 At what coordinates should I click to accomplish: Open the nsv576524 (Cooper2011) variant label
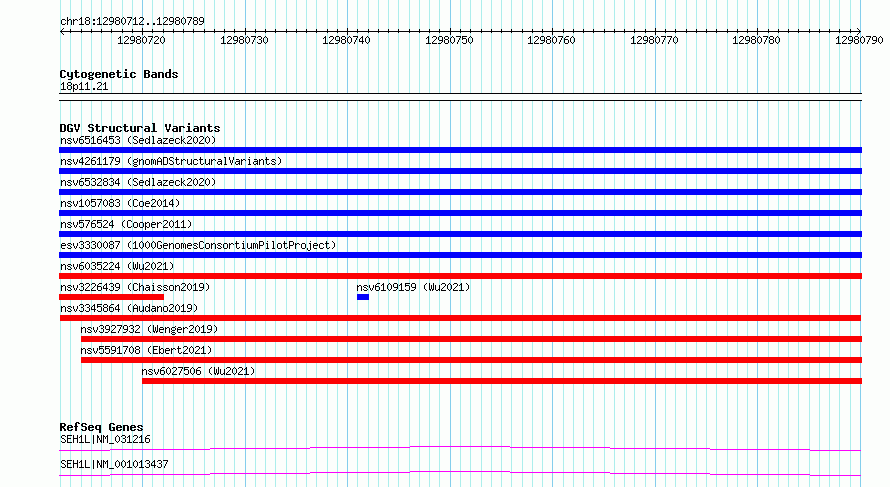point(126,224)
